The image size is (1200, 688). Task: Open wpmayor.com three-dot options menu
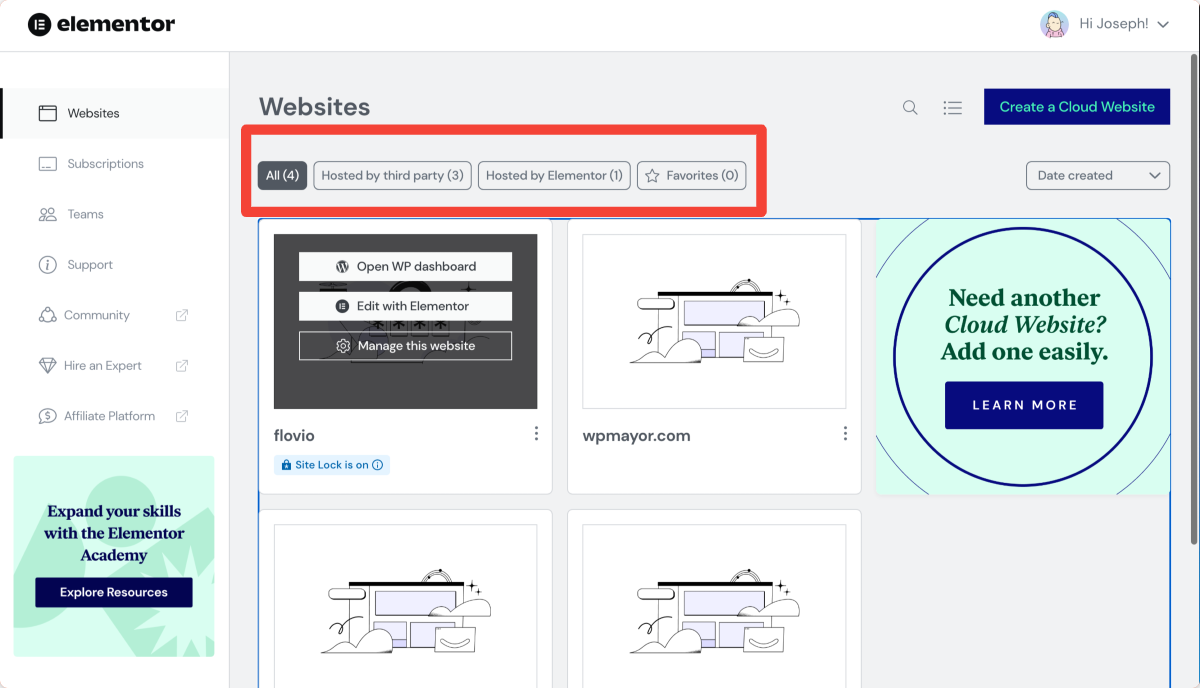845,434
